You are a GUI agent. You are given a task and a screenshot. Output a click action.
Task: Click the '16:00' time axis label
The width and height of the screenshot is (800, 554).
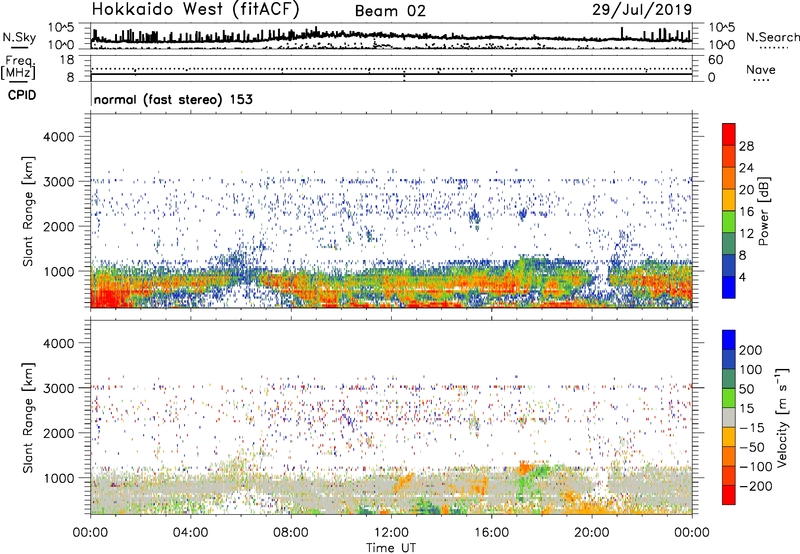point(491,533)
